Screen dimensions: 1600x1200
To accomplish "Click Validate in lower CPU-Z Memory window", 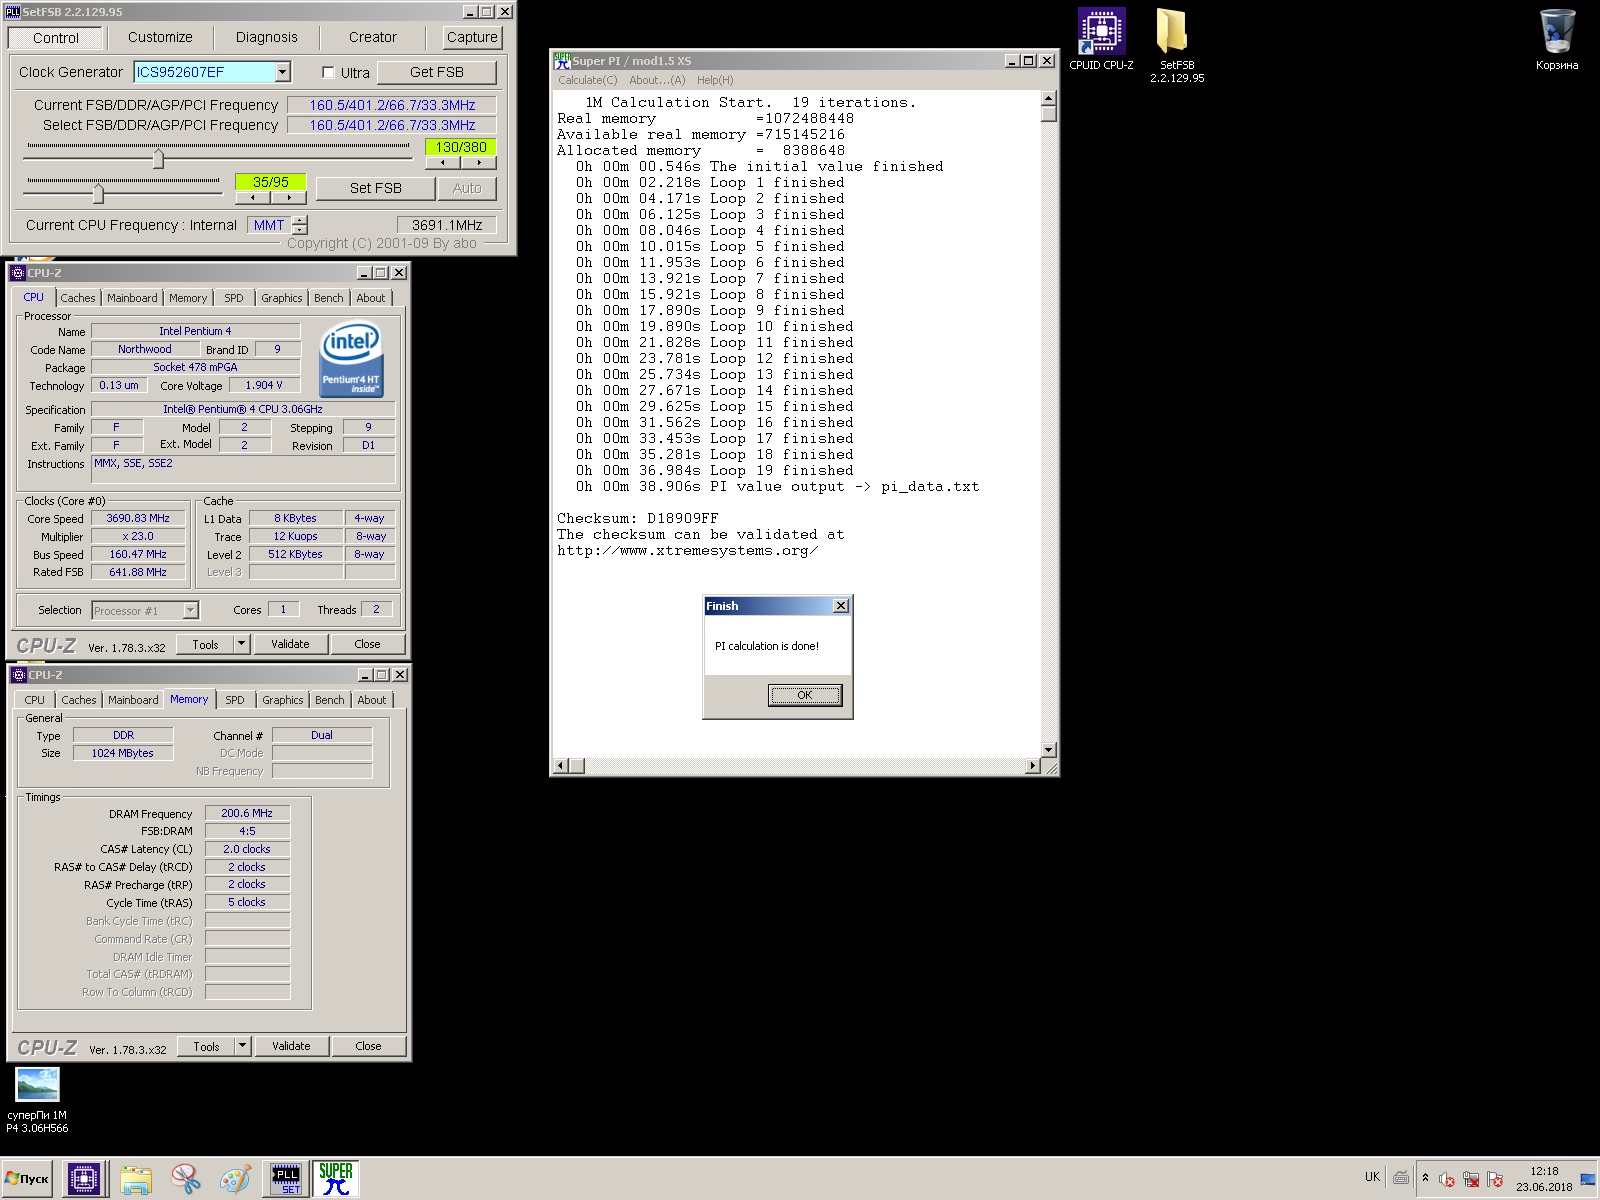I will [x=291, y=1046].
